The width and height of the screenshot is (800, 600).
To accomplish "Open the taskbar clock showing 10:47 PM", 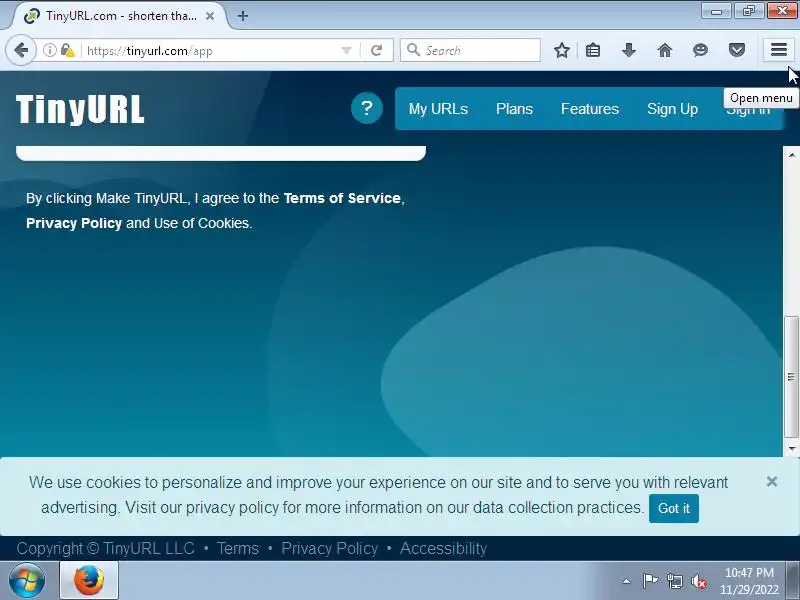I will click(749, 581).
